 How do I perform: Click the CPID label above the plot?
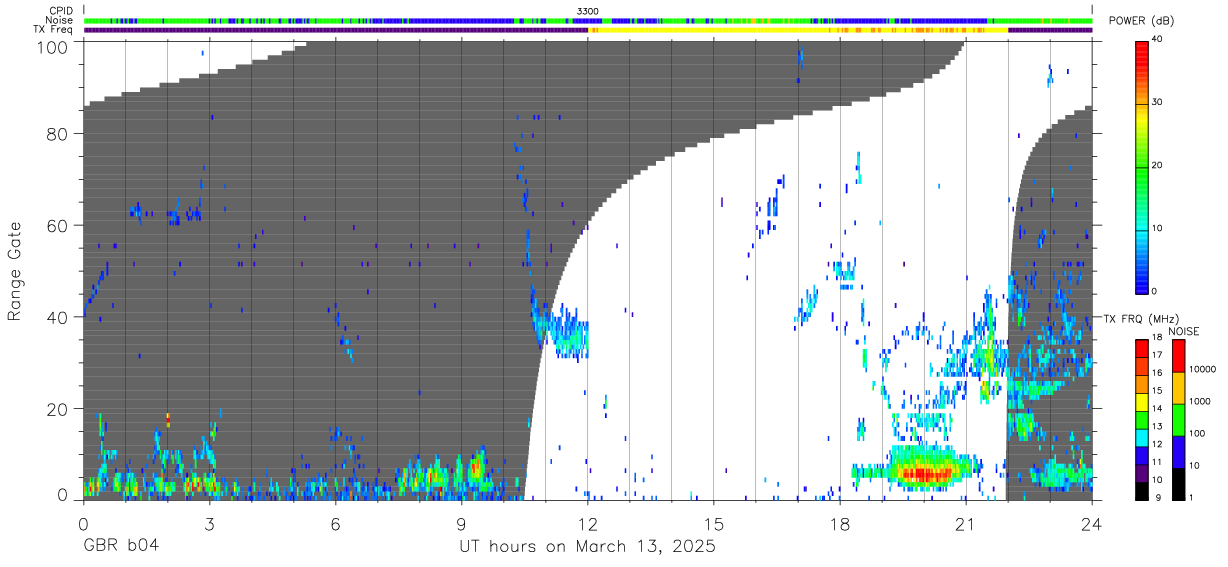[x=60, y=10]
